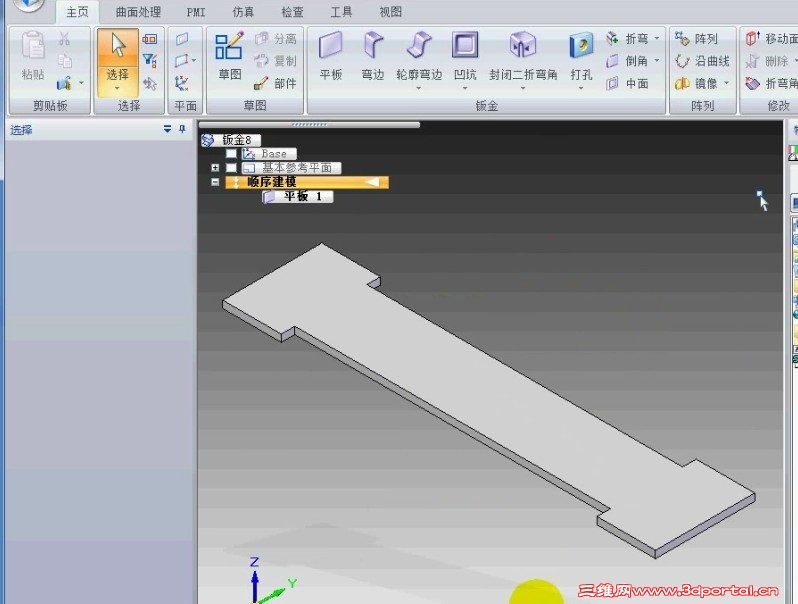Click the 镜像 mirror tool
The width and height of the screenshot is (798, 604).
click(x=696, y=83)
